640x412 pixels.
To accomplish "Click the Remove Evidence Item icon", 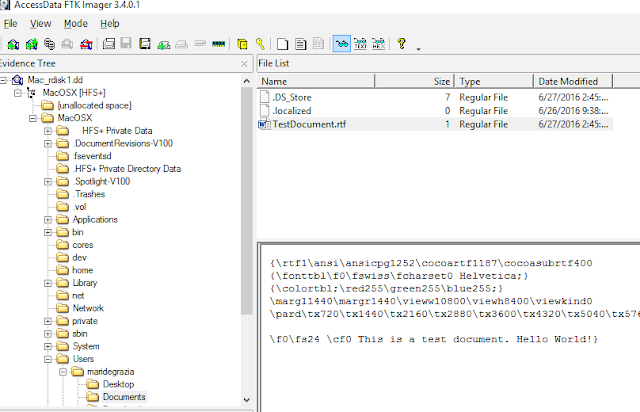I will [67, 44].
